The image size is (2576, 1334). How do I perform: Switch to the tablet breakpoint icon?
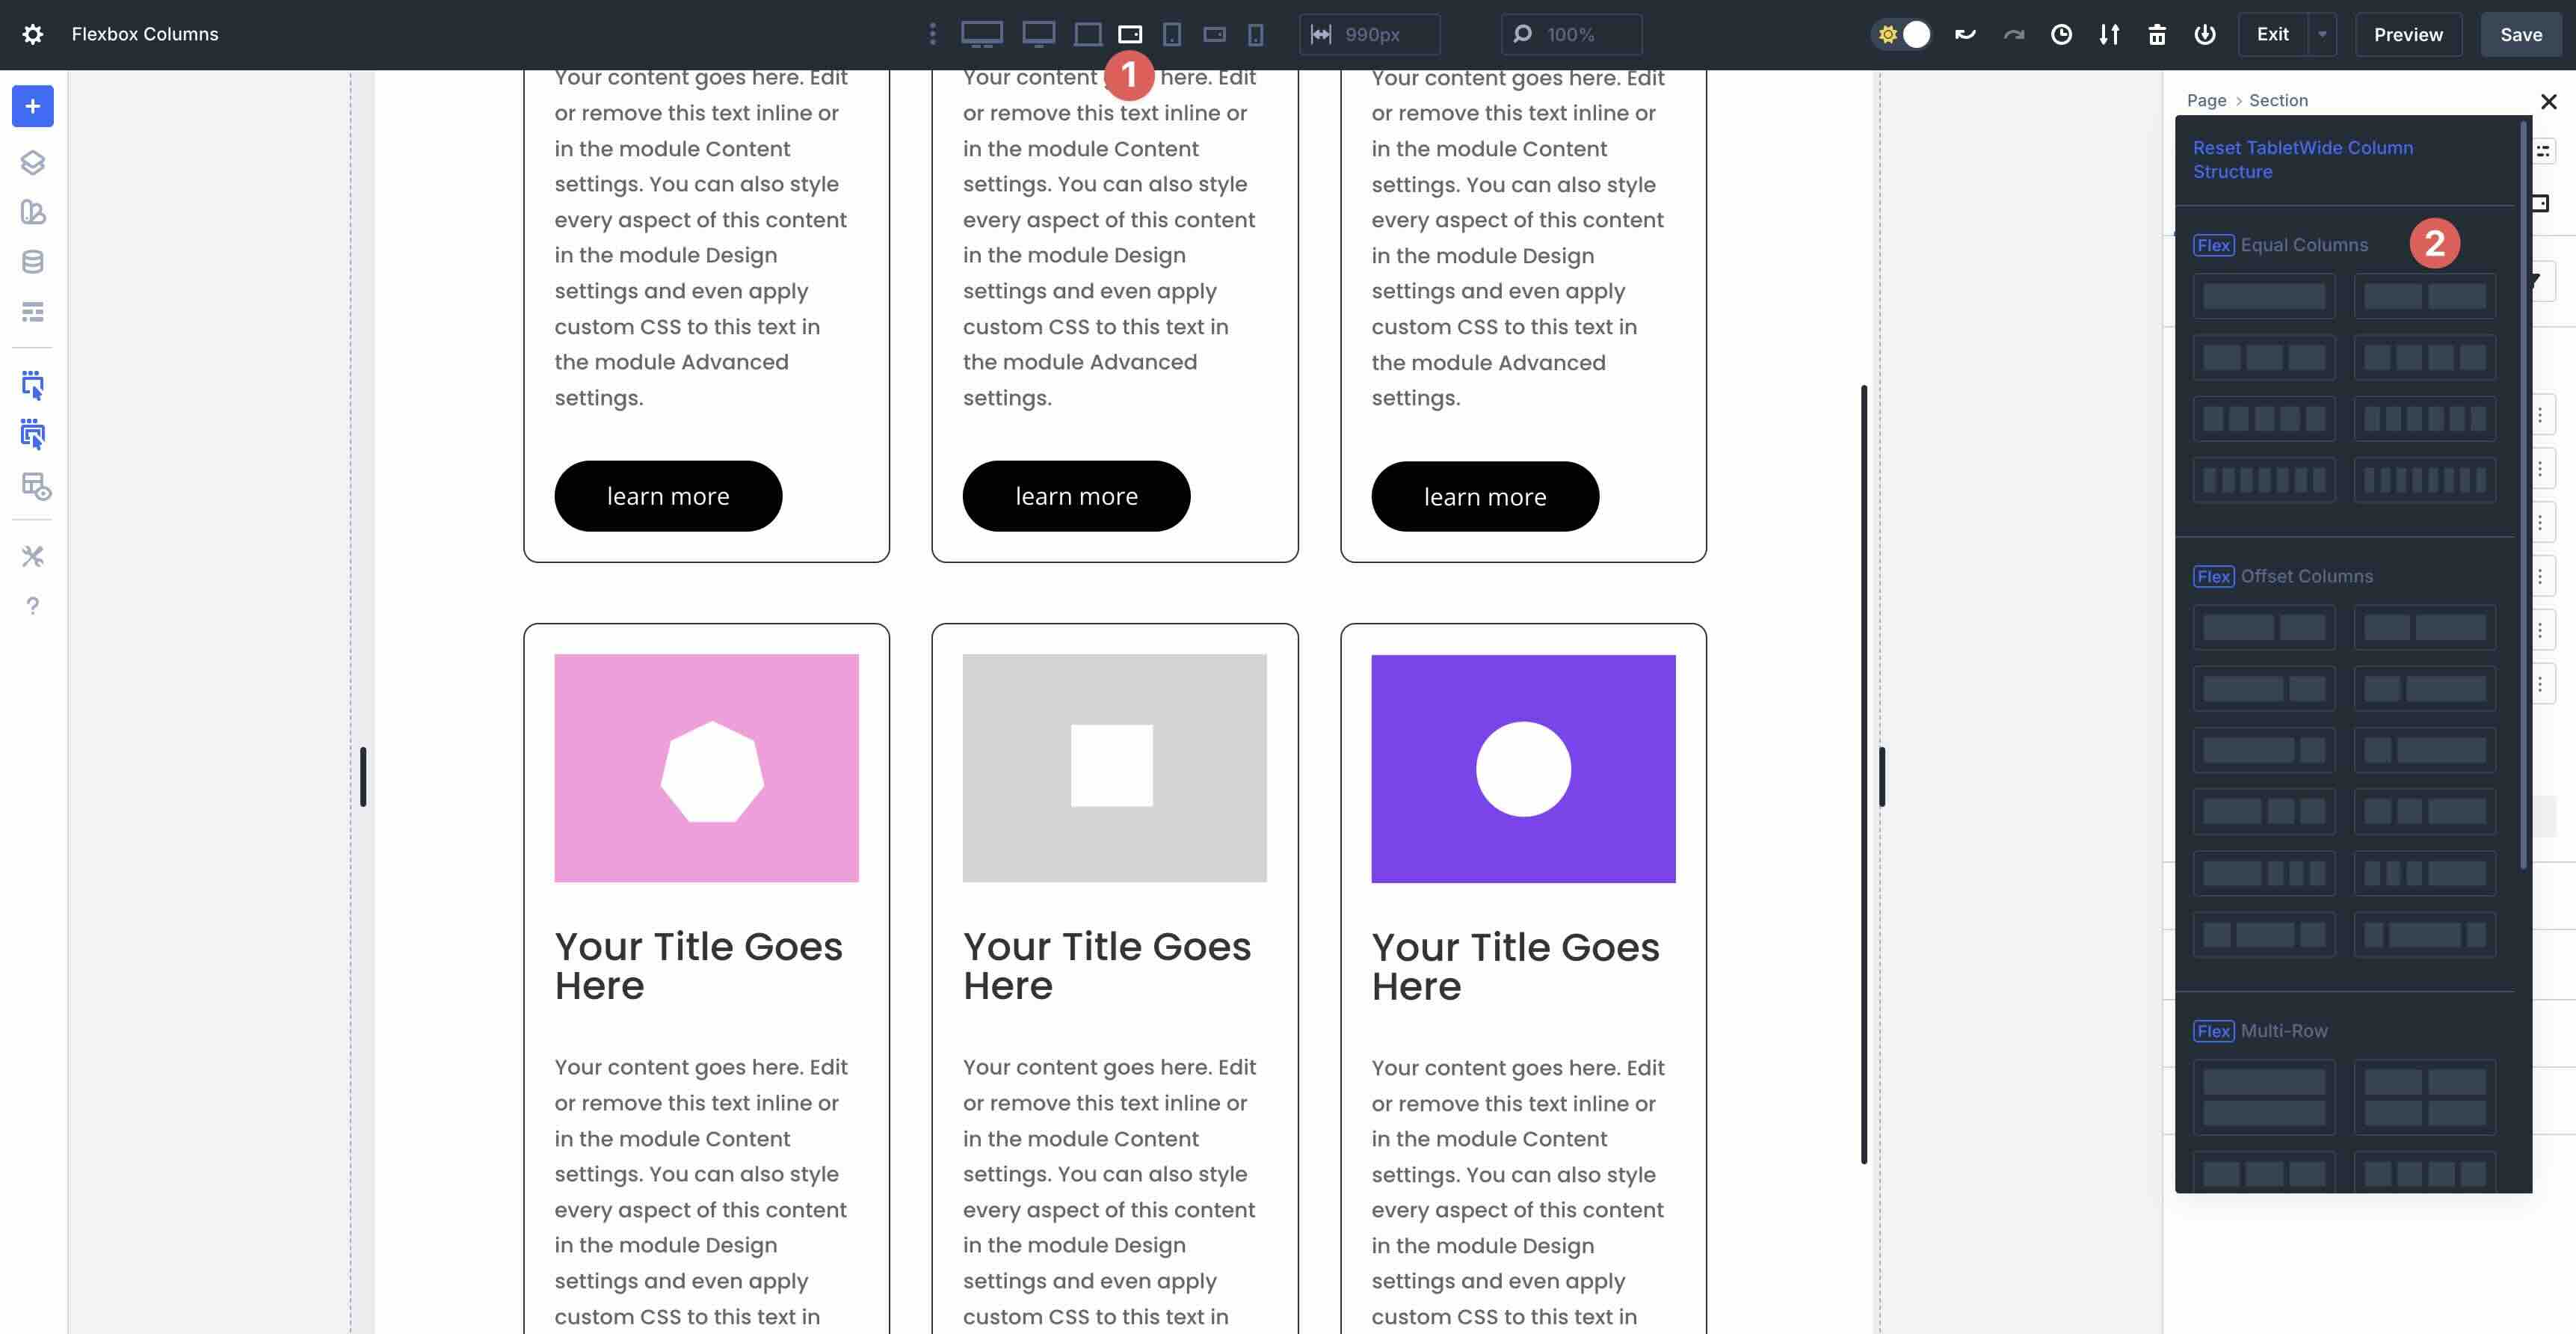pyautogui.click(x=1170, y=33)
